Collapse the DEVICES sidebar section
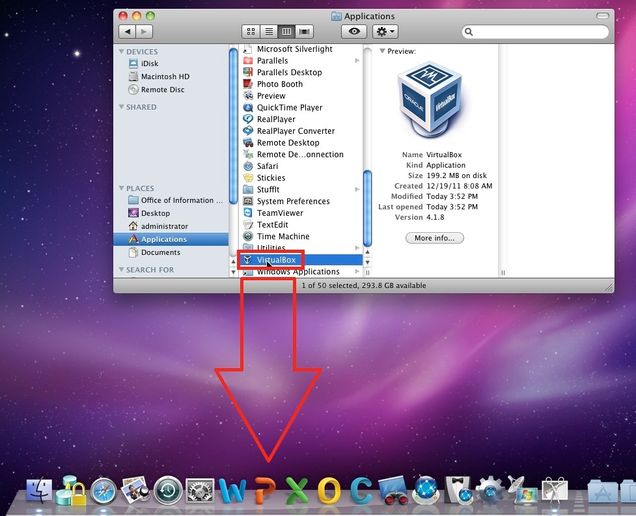Screen dimensions: 636x516 [121, 52]
